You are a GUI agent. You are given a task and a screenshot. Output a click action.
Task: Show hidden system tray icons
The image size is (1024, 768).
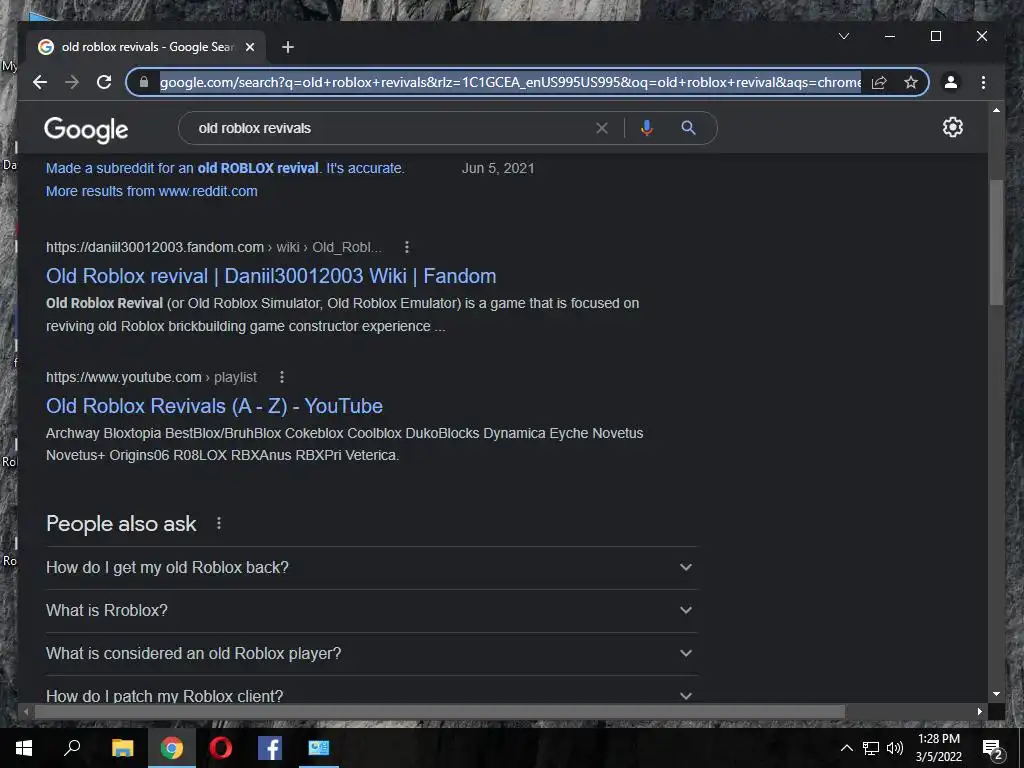[x=846, y=748]
